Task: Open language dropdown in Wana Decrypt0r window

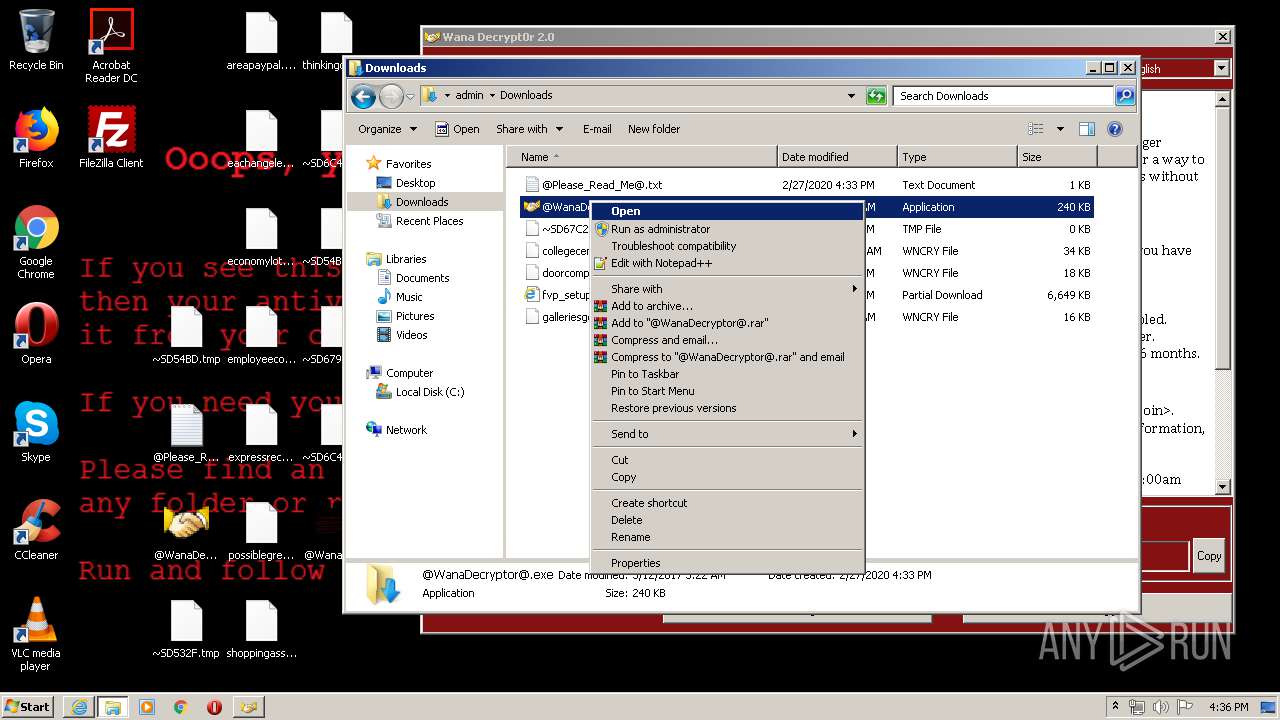Action: [x=1221, y=68]
